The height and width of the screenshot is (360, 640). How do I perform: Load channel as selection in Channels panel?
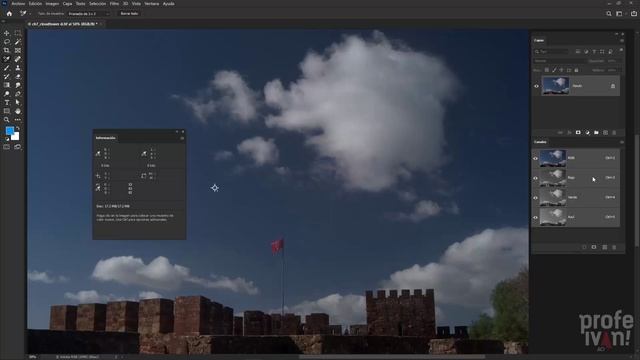point(584,247)
